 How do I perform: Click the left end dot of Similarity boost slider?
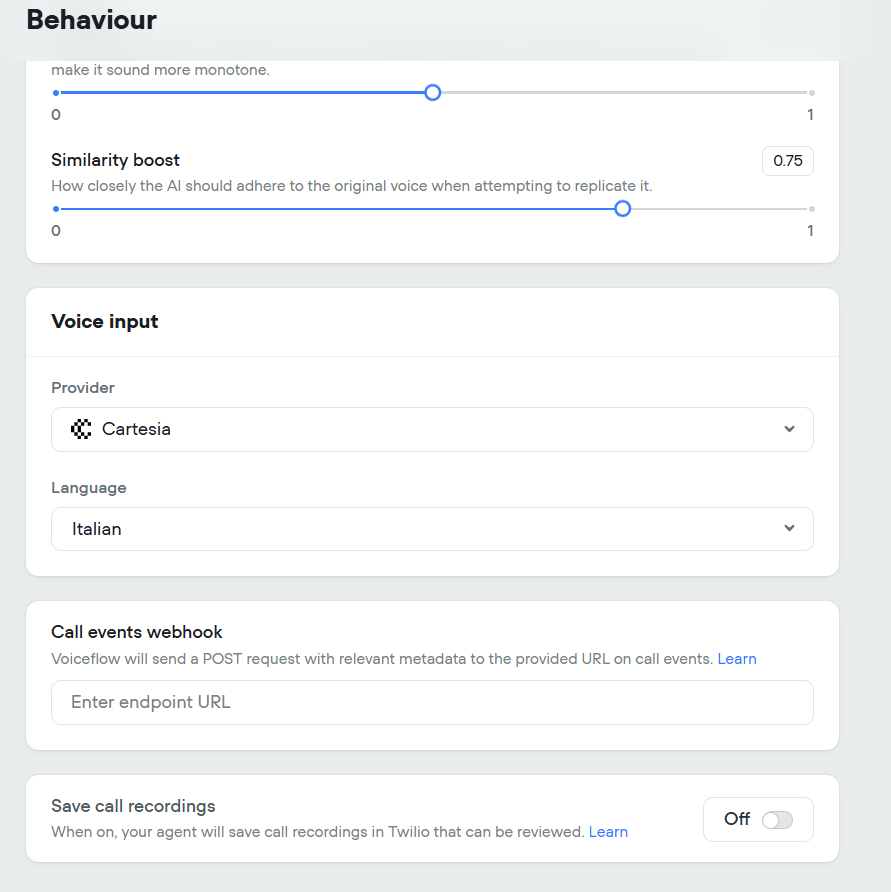click(x=56, y=209)
